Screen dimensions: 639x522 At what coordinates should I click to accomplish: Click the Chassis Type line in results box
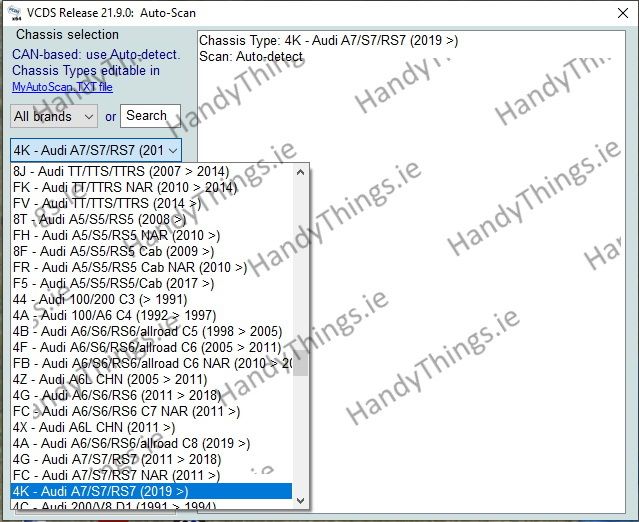tap(328, 40)
